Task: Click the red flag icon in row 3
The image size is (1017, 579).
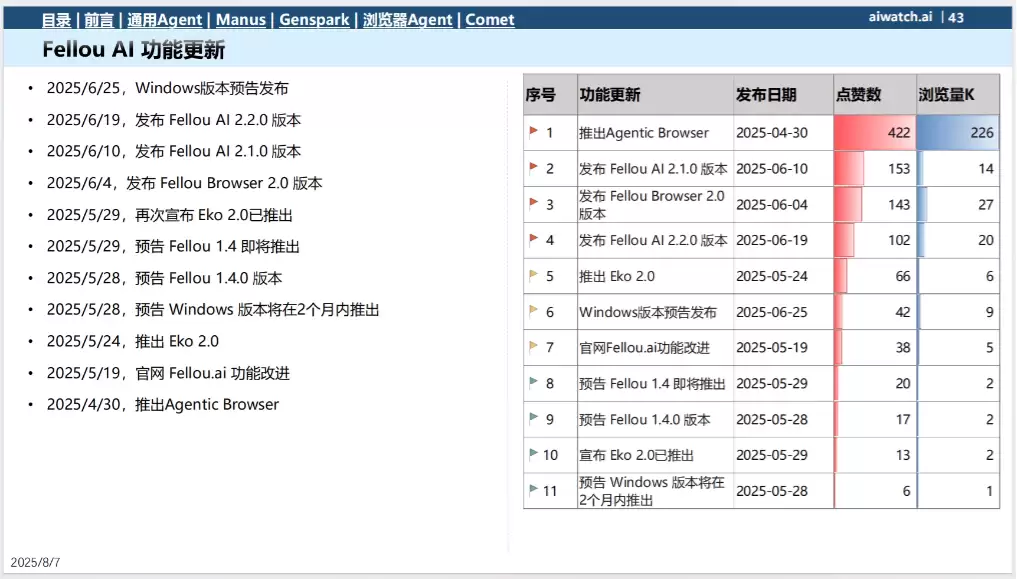Action: point(533,204)
